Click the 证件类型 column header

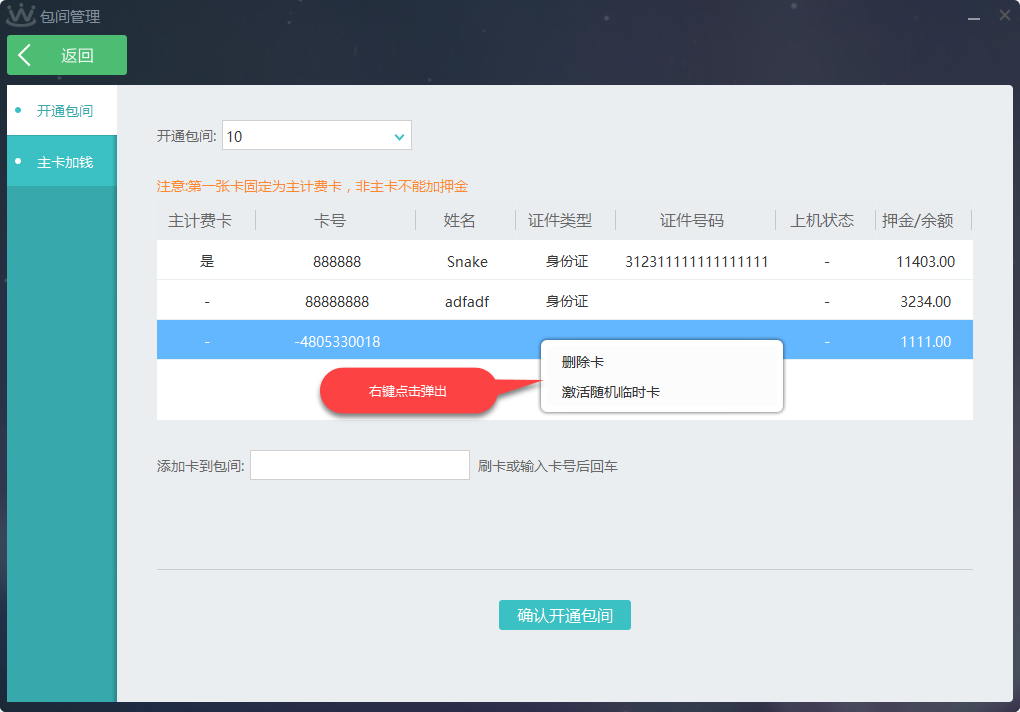point(559,221)
